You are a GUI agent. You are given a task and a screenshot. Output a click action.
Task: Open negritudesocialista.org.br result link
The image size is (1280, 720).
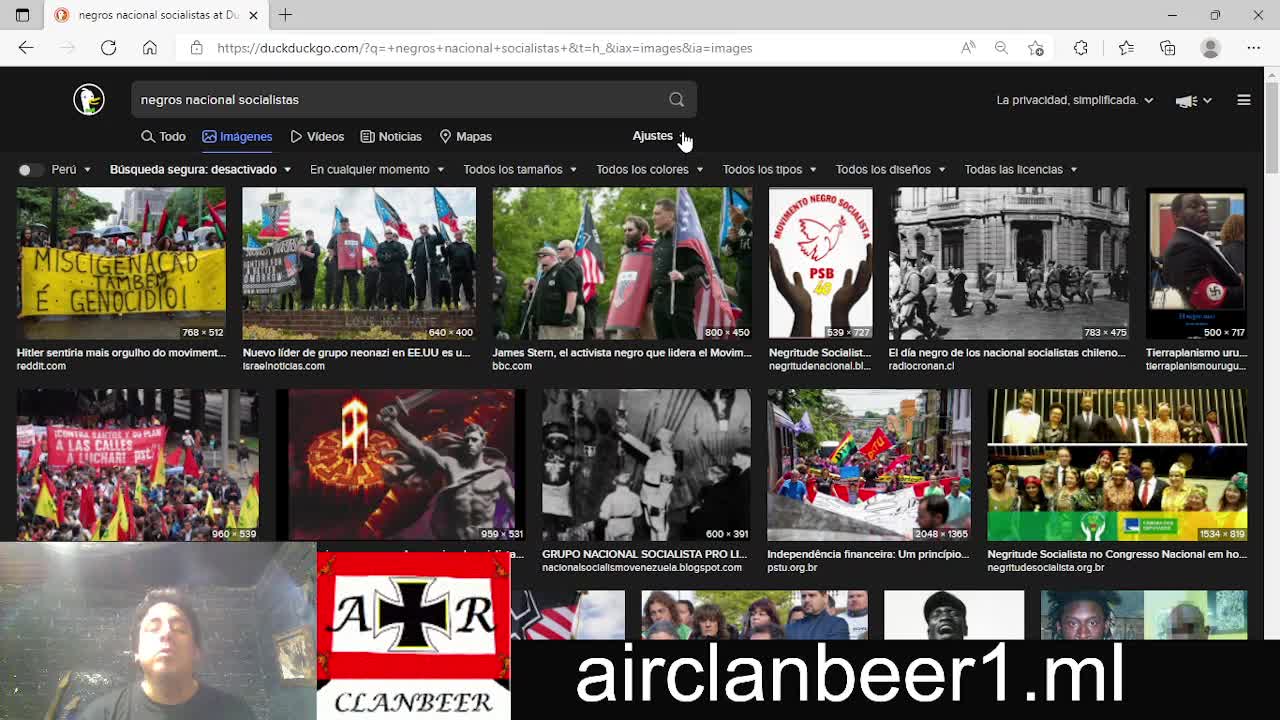click(x=1046, y=568)
